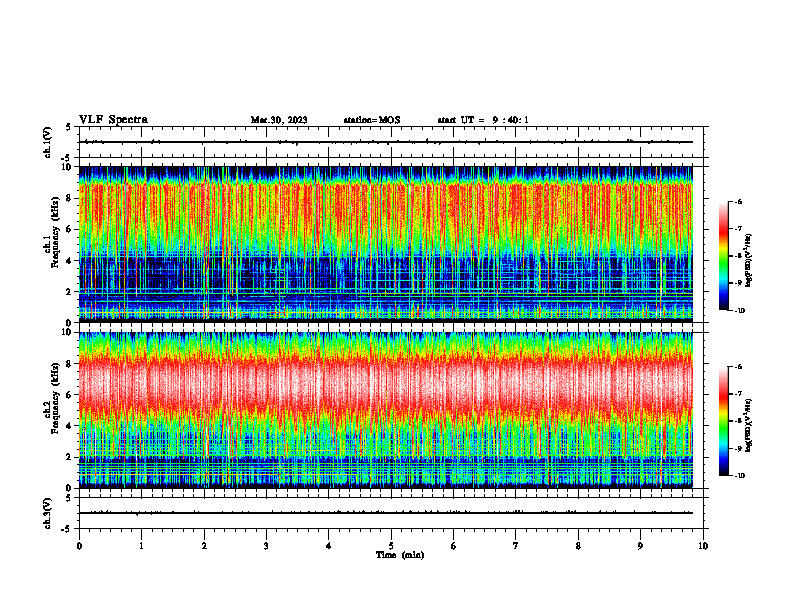Click the "ch.1(V)" waveform axis label
792x612 pixels.
(48, 142)
